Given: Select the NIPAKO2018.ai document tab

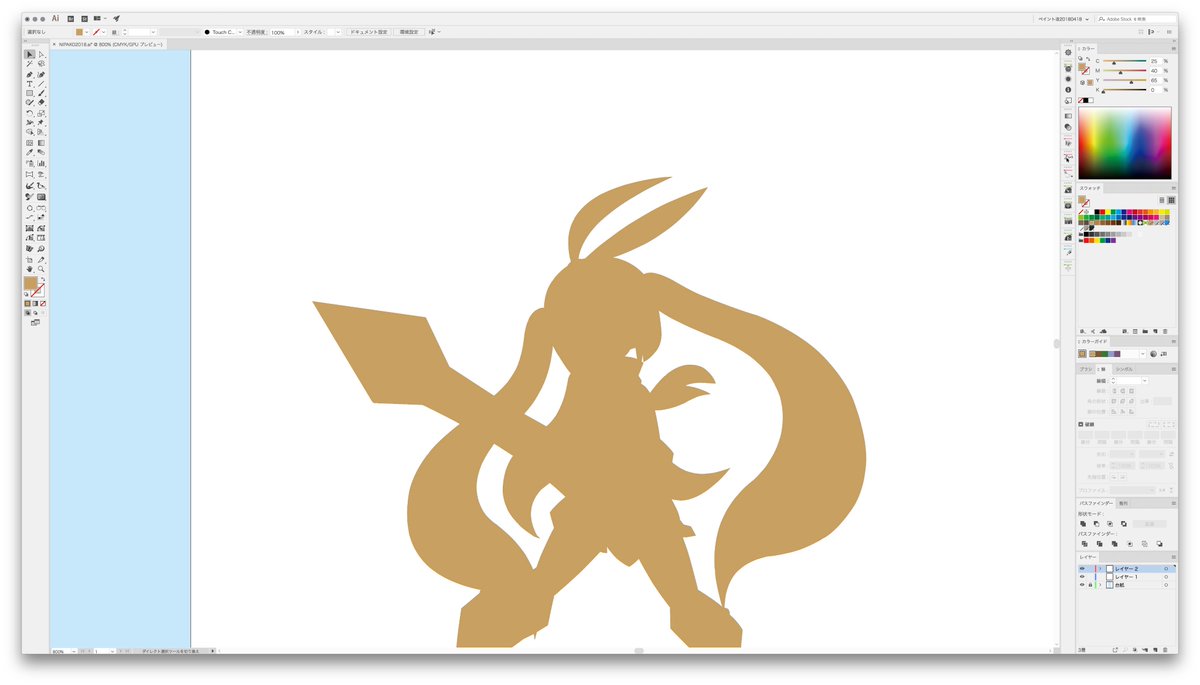Looking at the screenshot, I should 110,44.
